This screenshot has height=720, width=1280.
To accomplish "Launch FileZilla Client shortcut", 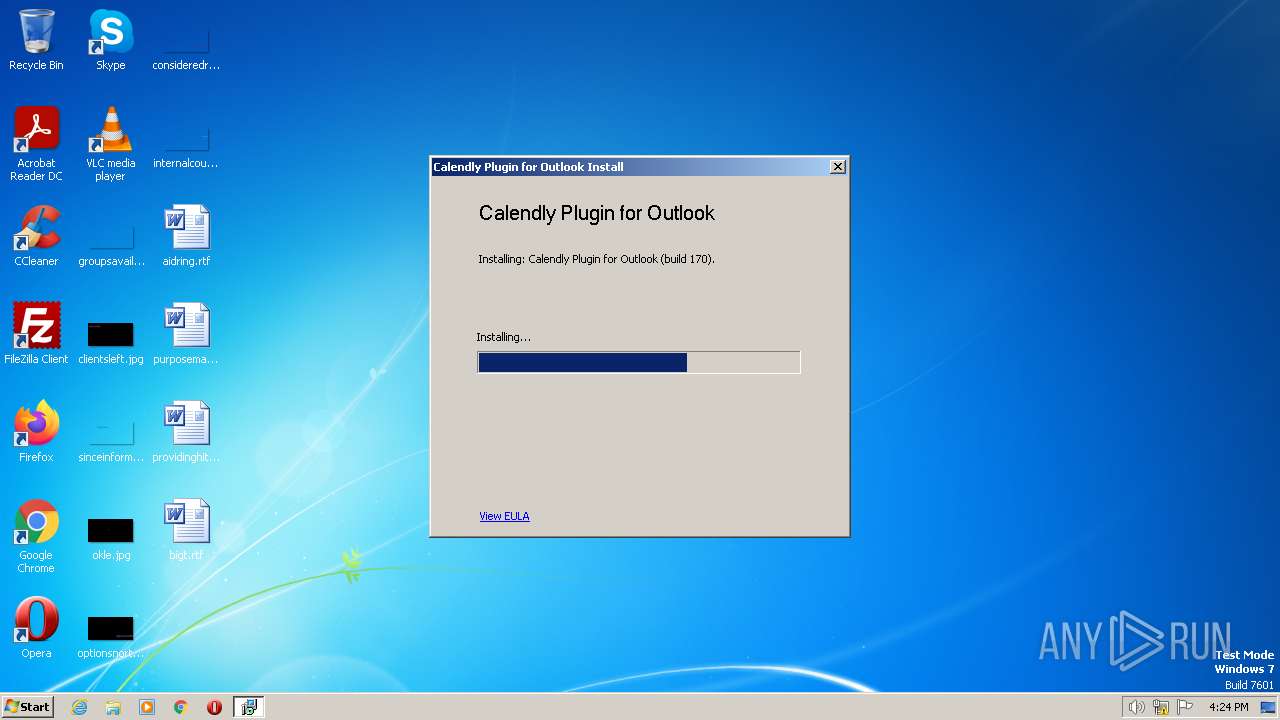I will pos(36,334).
